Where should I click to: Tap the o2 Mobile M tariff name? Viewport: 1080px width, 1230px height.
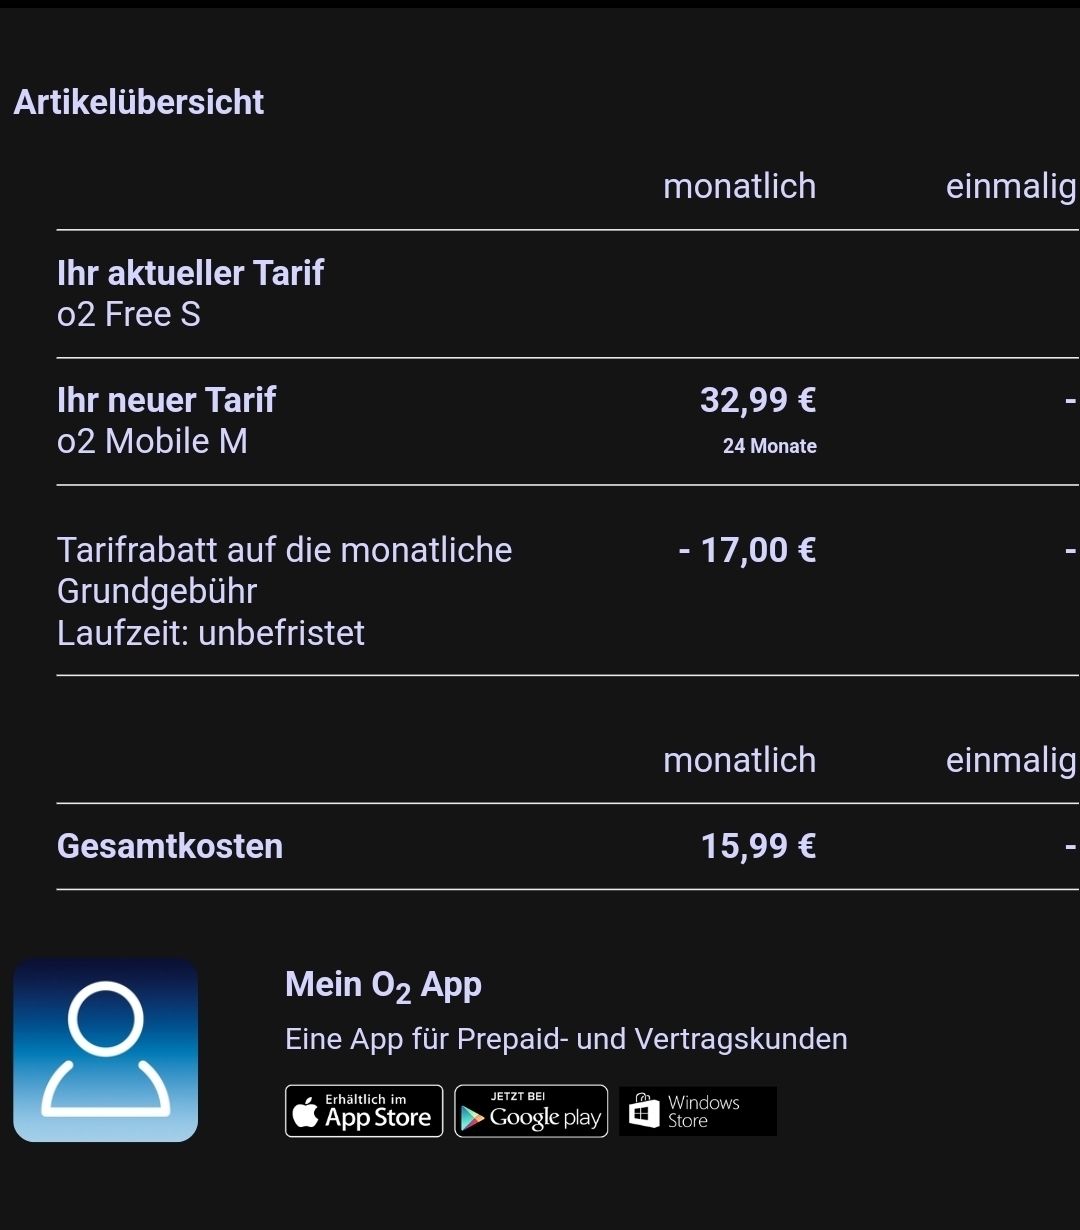pyautogui.click(x=152, y=441)
